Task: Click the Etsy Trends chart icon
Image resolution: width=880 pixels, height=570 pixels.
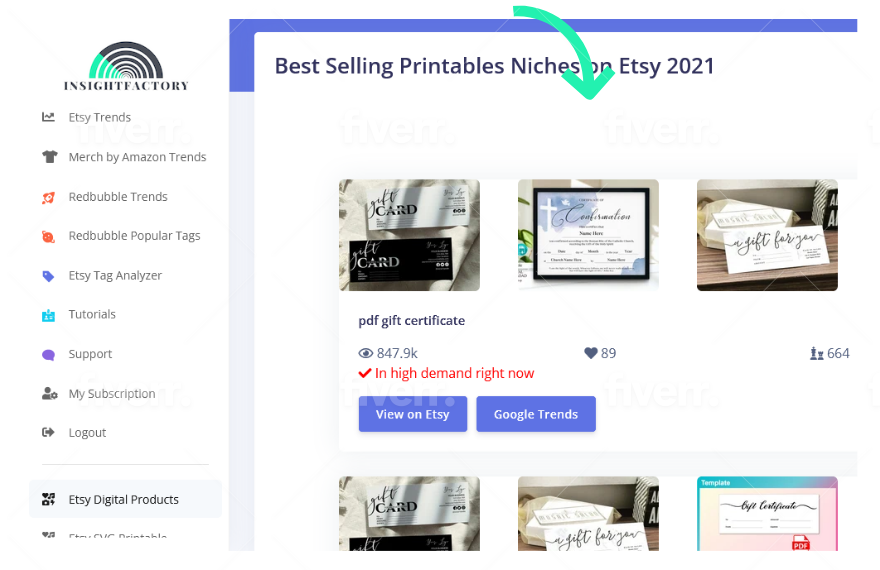Action: point(48,117)
